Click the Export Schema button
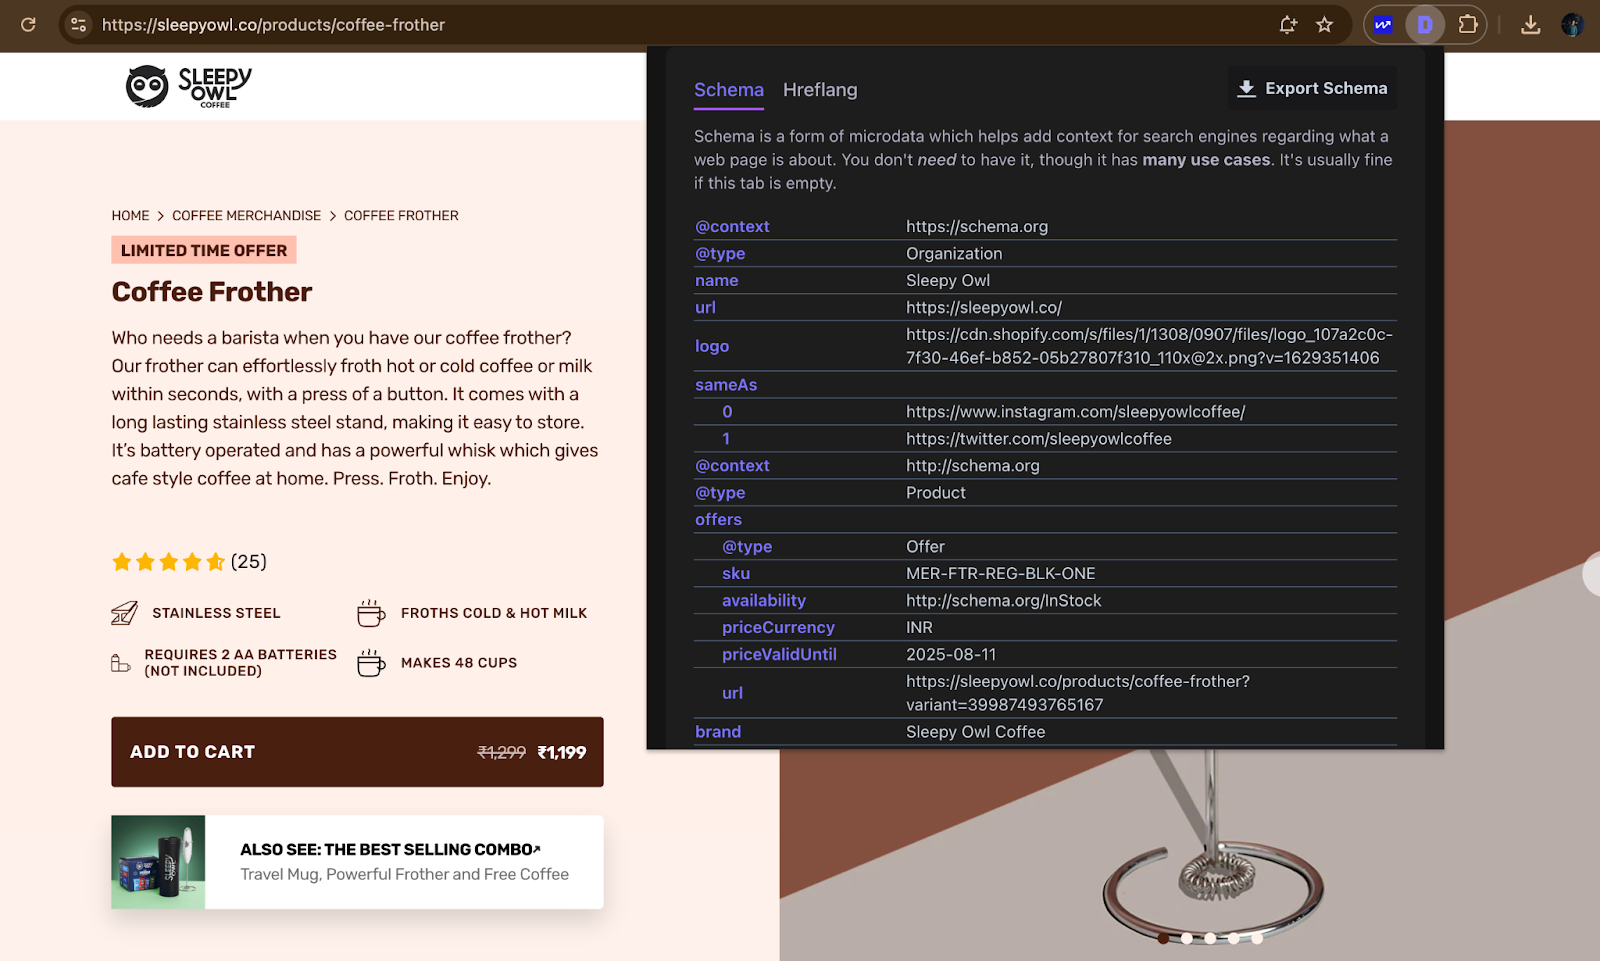 coord(1312,88)
